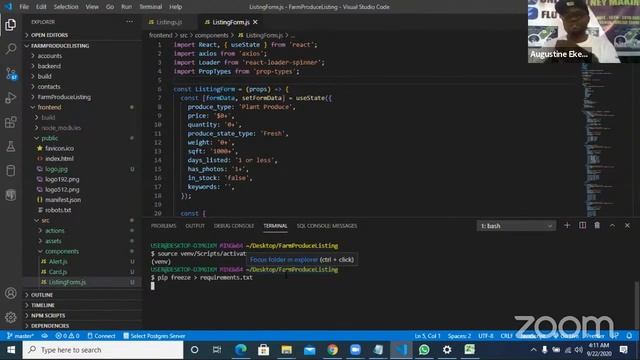Viewport: 640px width, 360px height.
Task: Click the Windows Start button
Action: point(11,350)
